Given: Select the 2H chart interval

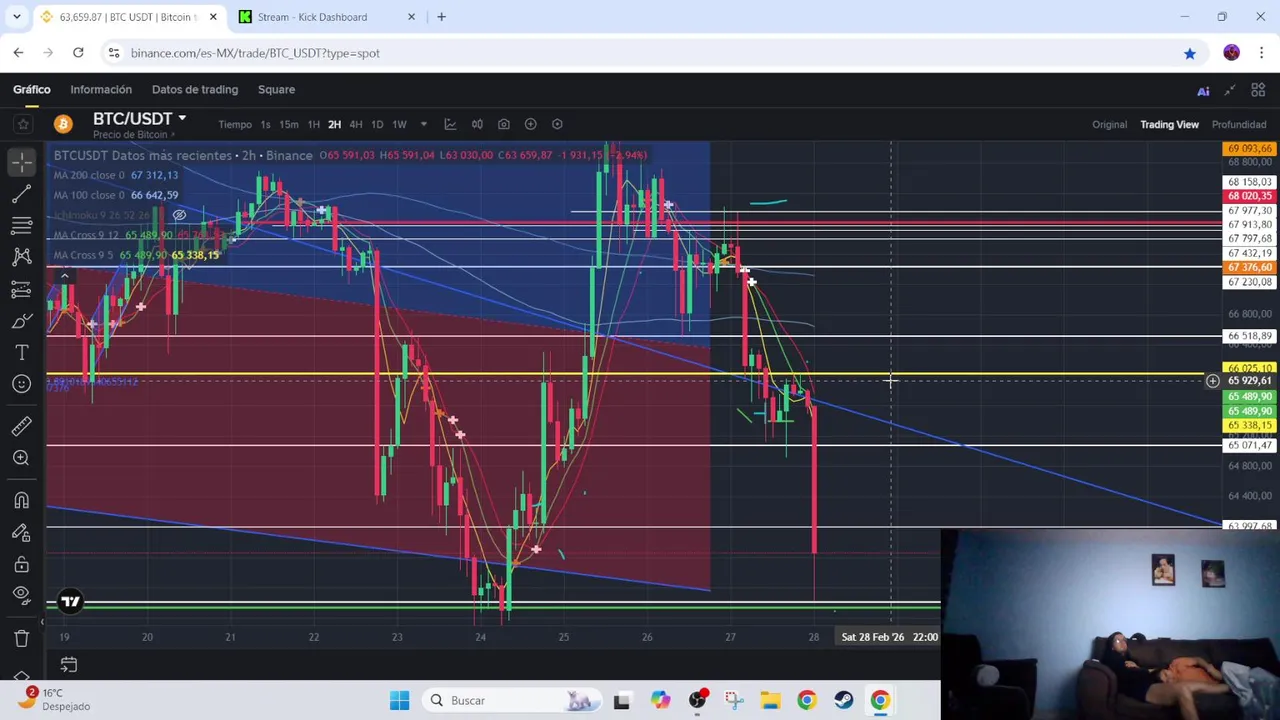Looking at the screenshot, I should coord(334,124).
